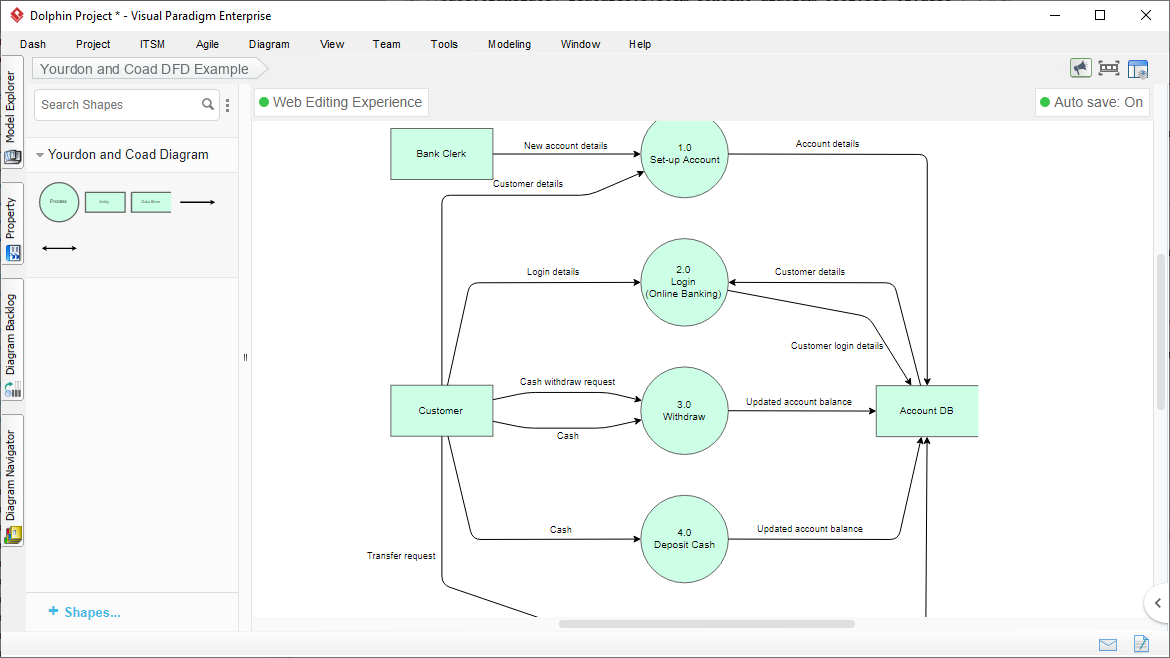The image size is (1170, 658).
Task: Click the search magnifier icon
Action: point(208,104)
